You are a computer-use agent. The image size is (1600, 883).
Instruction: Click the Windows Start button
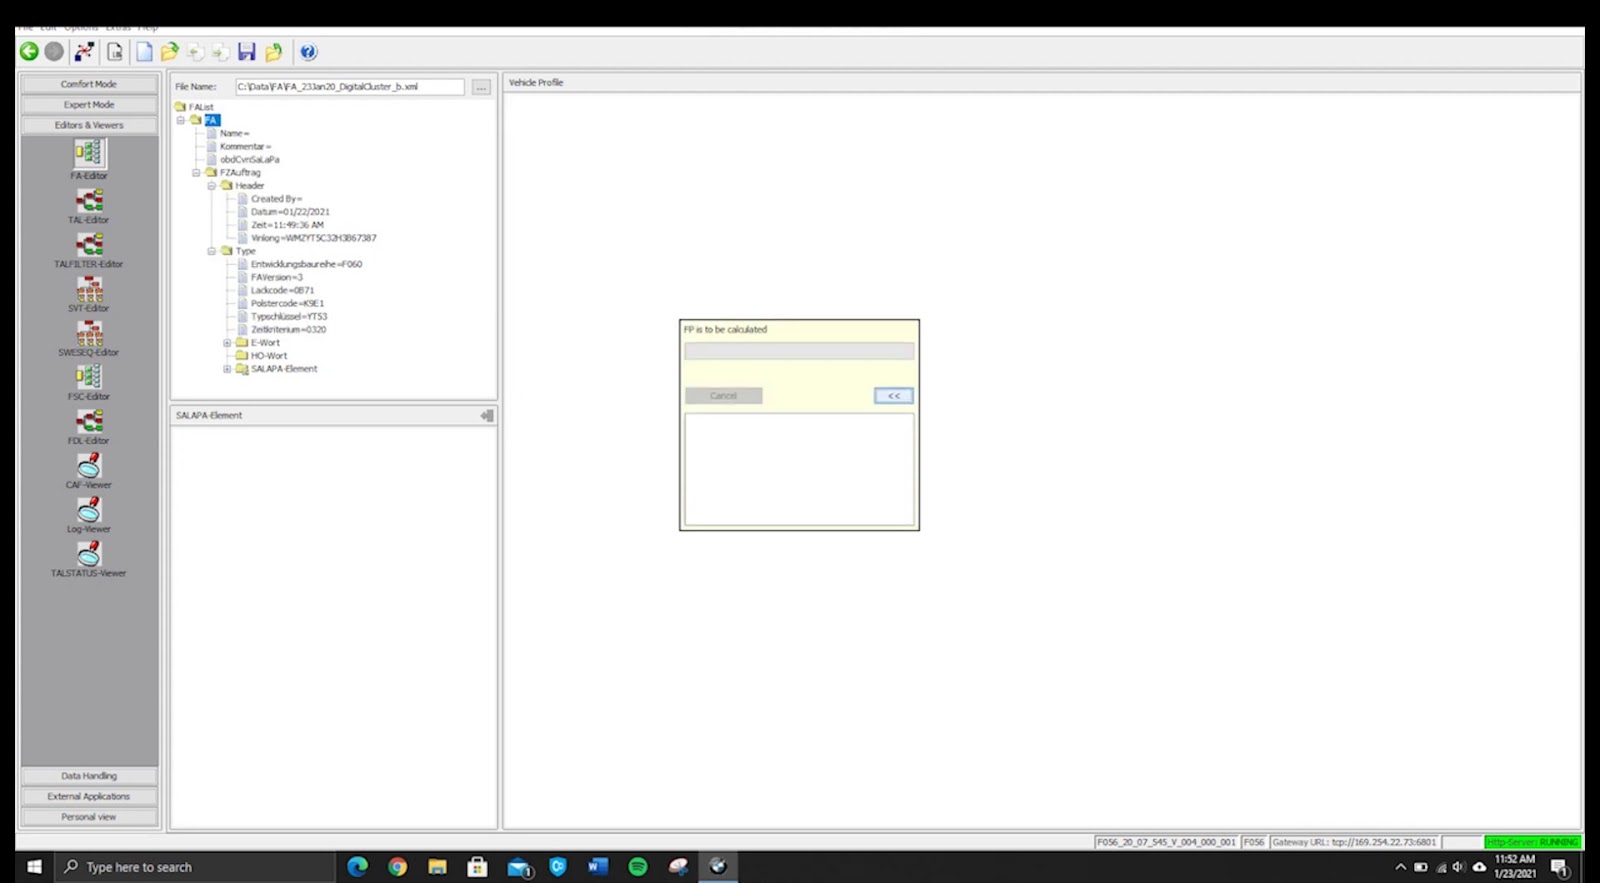(34, 867)
